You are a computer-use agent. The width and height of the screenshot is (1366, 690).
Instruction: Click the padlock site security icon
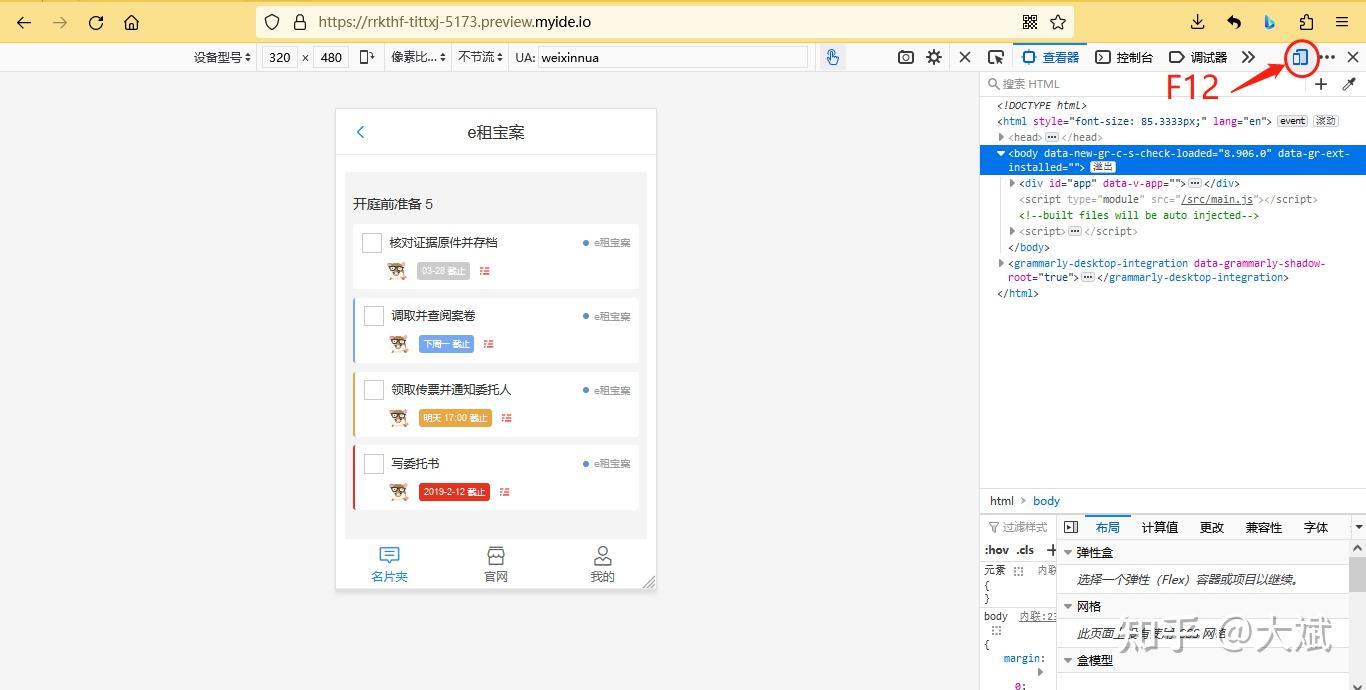click(299, 21)
